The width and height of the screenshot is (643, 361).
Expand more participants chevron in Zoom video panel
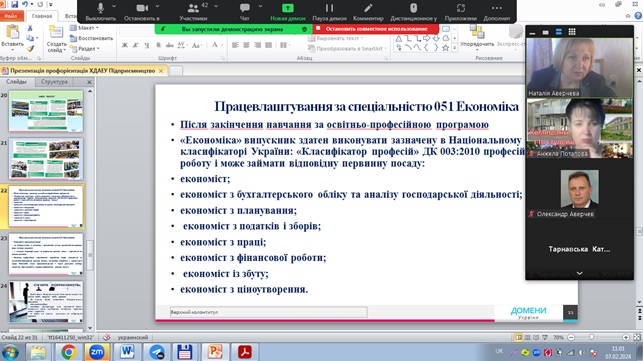(579, 273)
